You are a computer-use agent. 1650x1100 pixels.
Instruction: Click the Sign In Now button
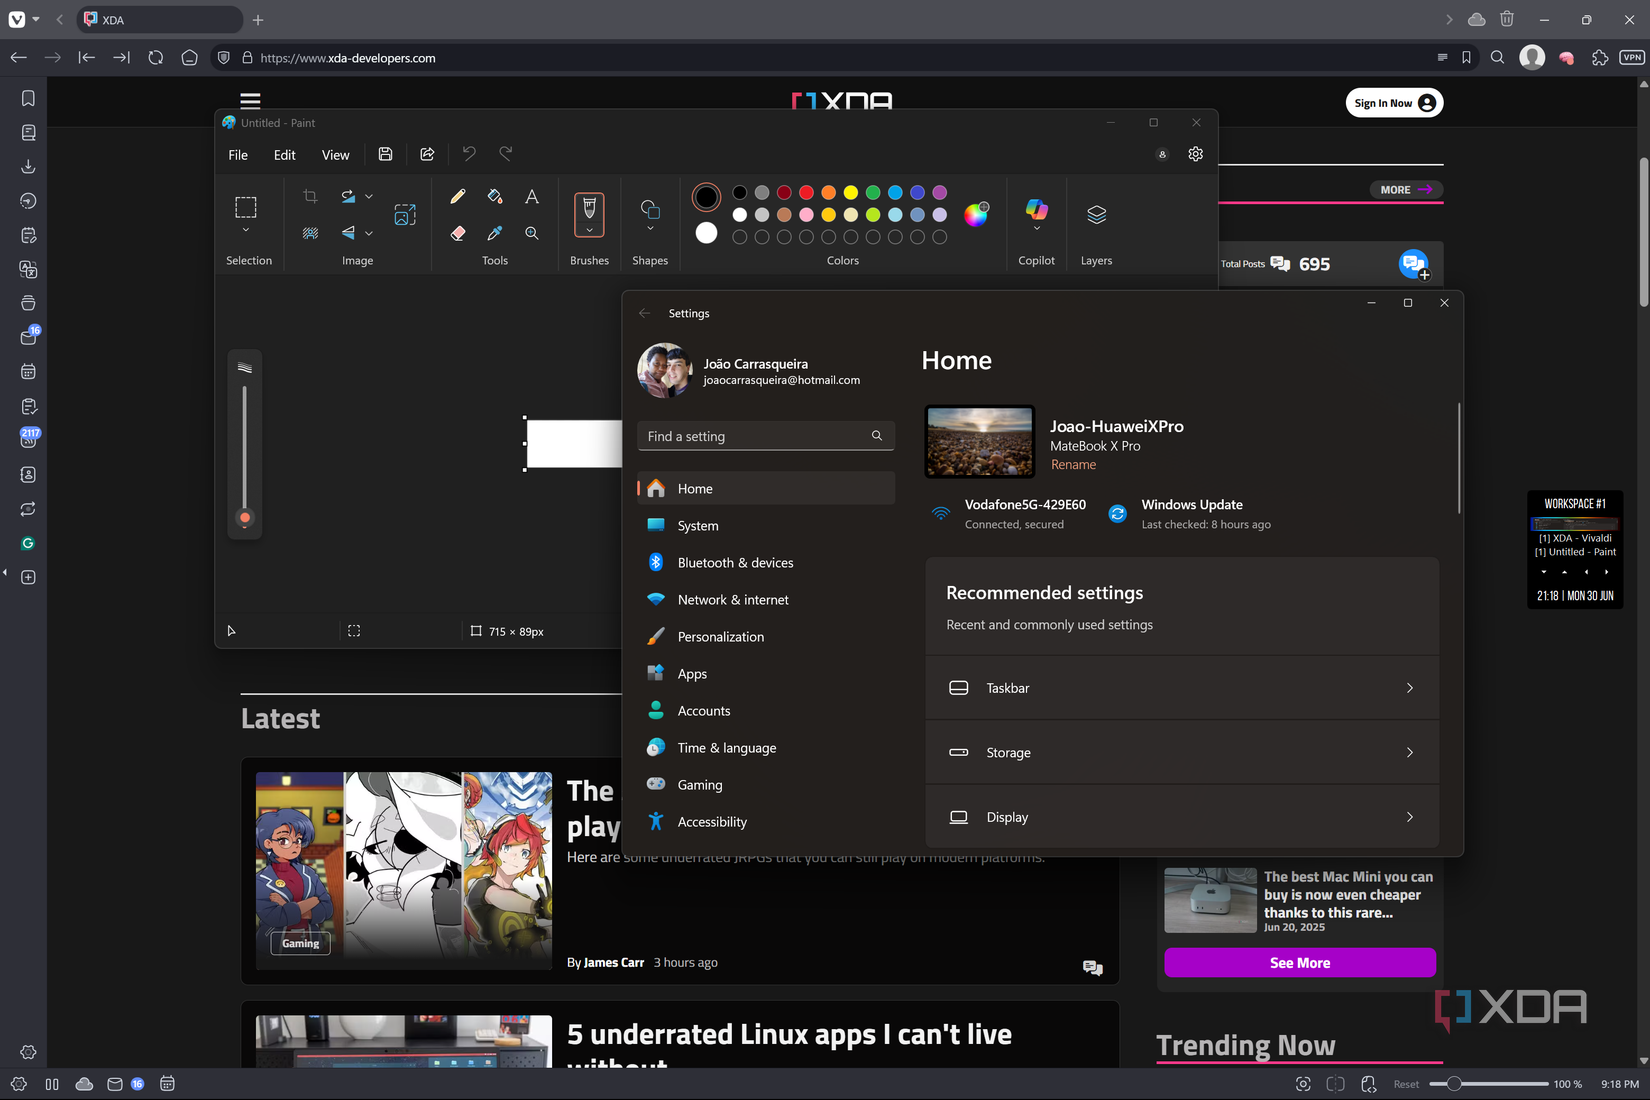1393,102
